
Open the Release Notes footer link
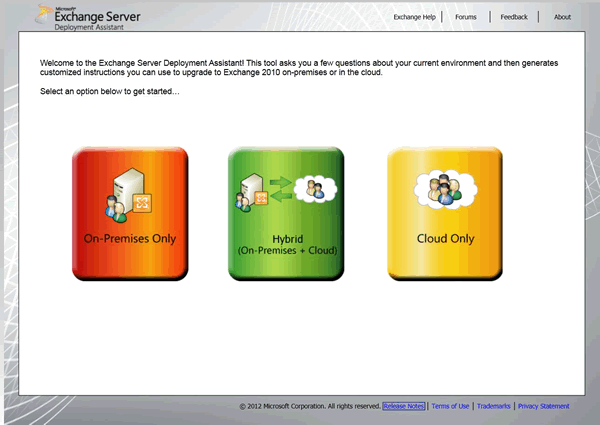(x=404, y=406)
